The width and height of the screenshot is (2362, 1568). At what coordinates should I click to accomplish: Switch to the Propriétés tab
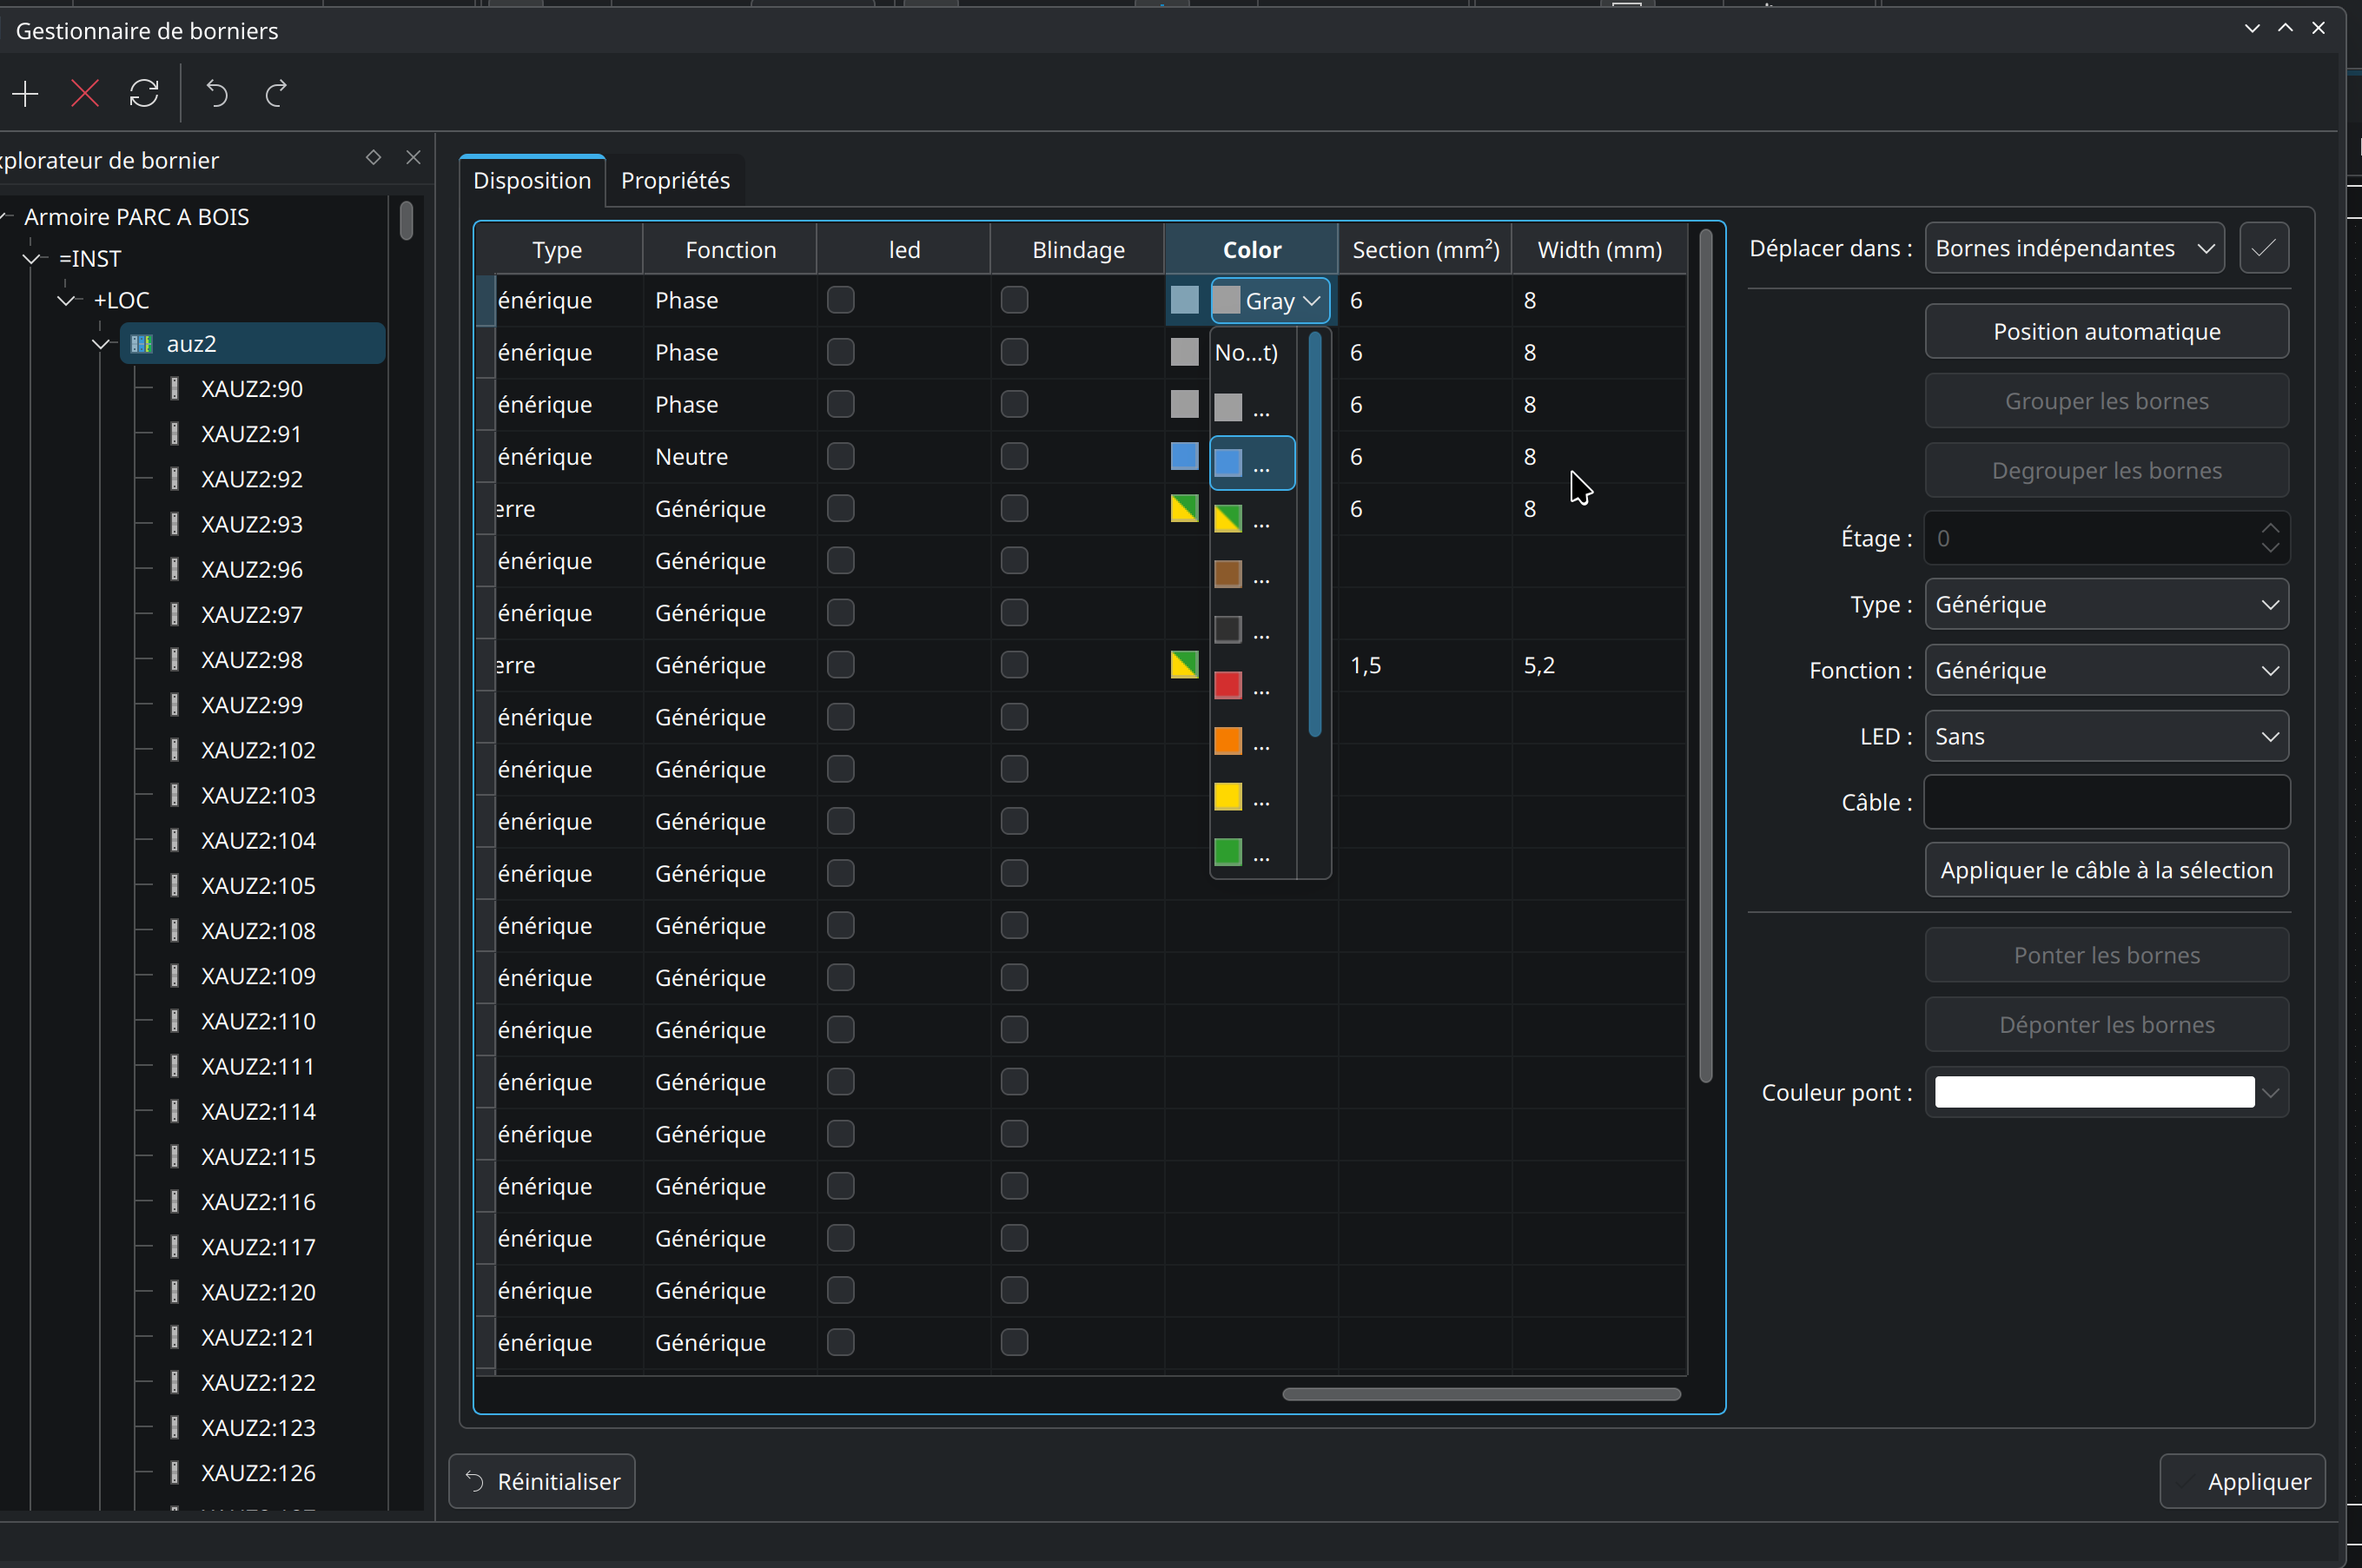point(675,181)
